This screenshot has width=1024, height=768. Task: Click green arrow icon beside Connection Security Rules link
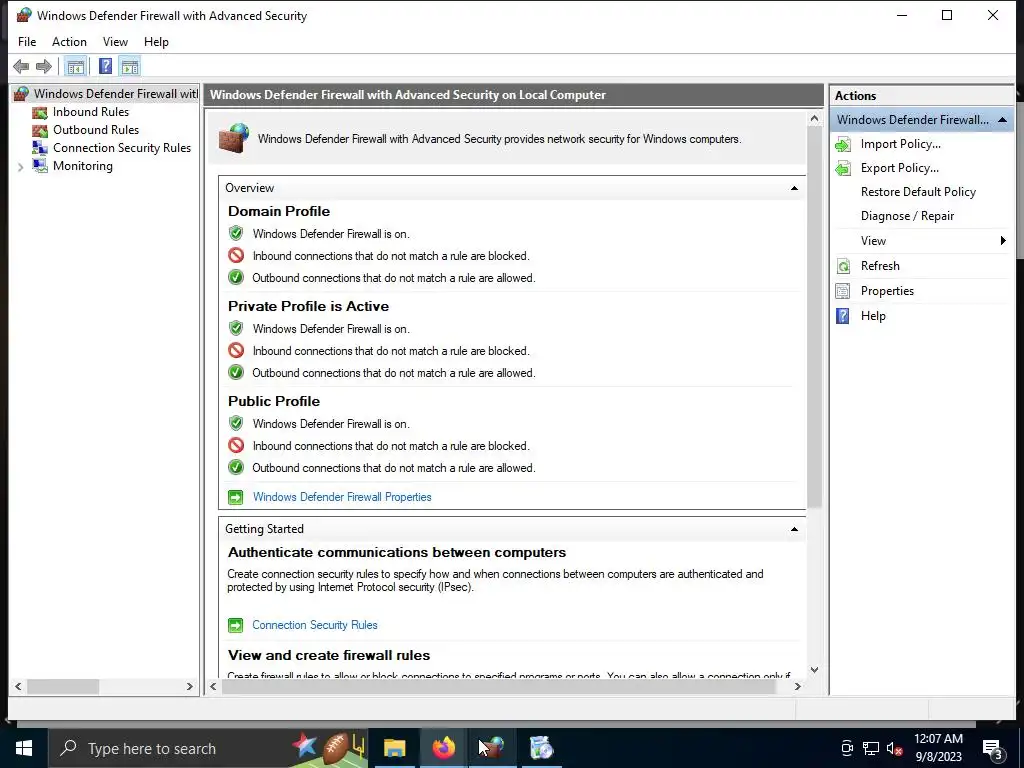point(235,625)
